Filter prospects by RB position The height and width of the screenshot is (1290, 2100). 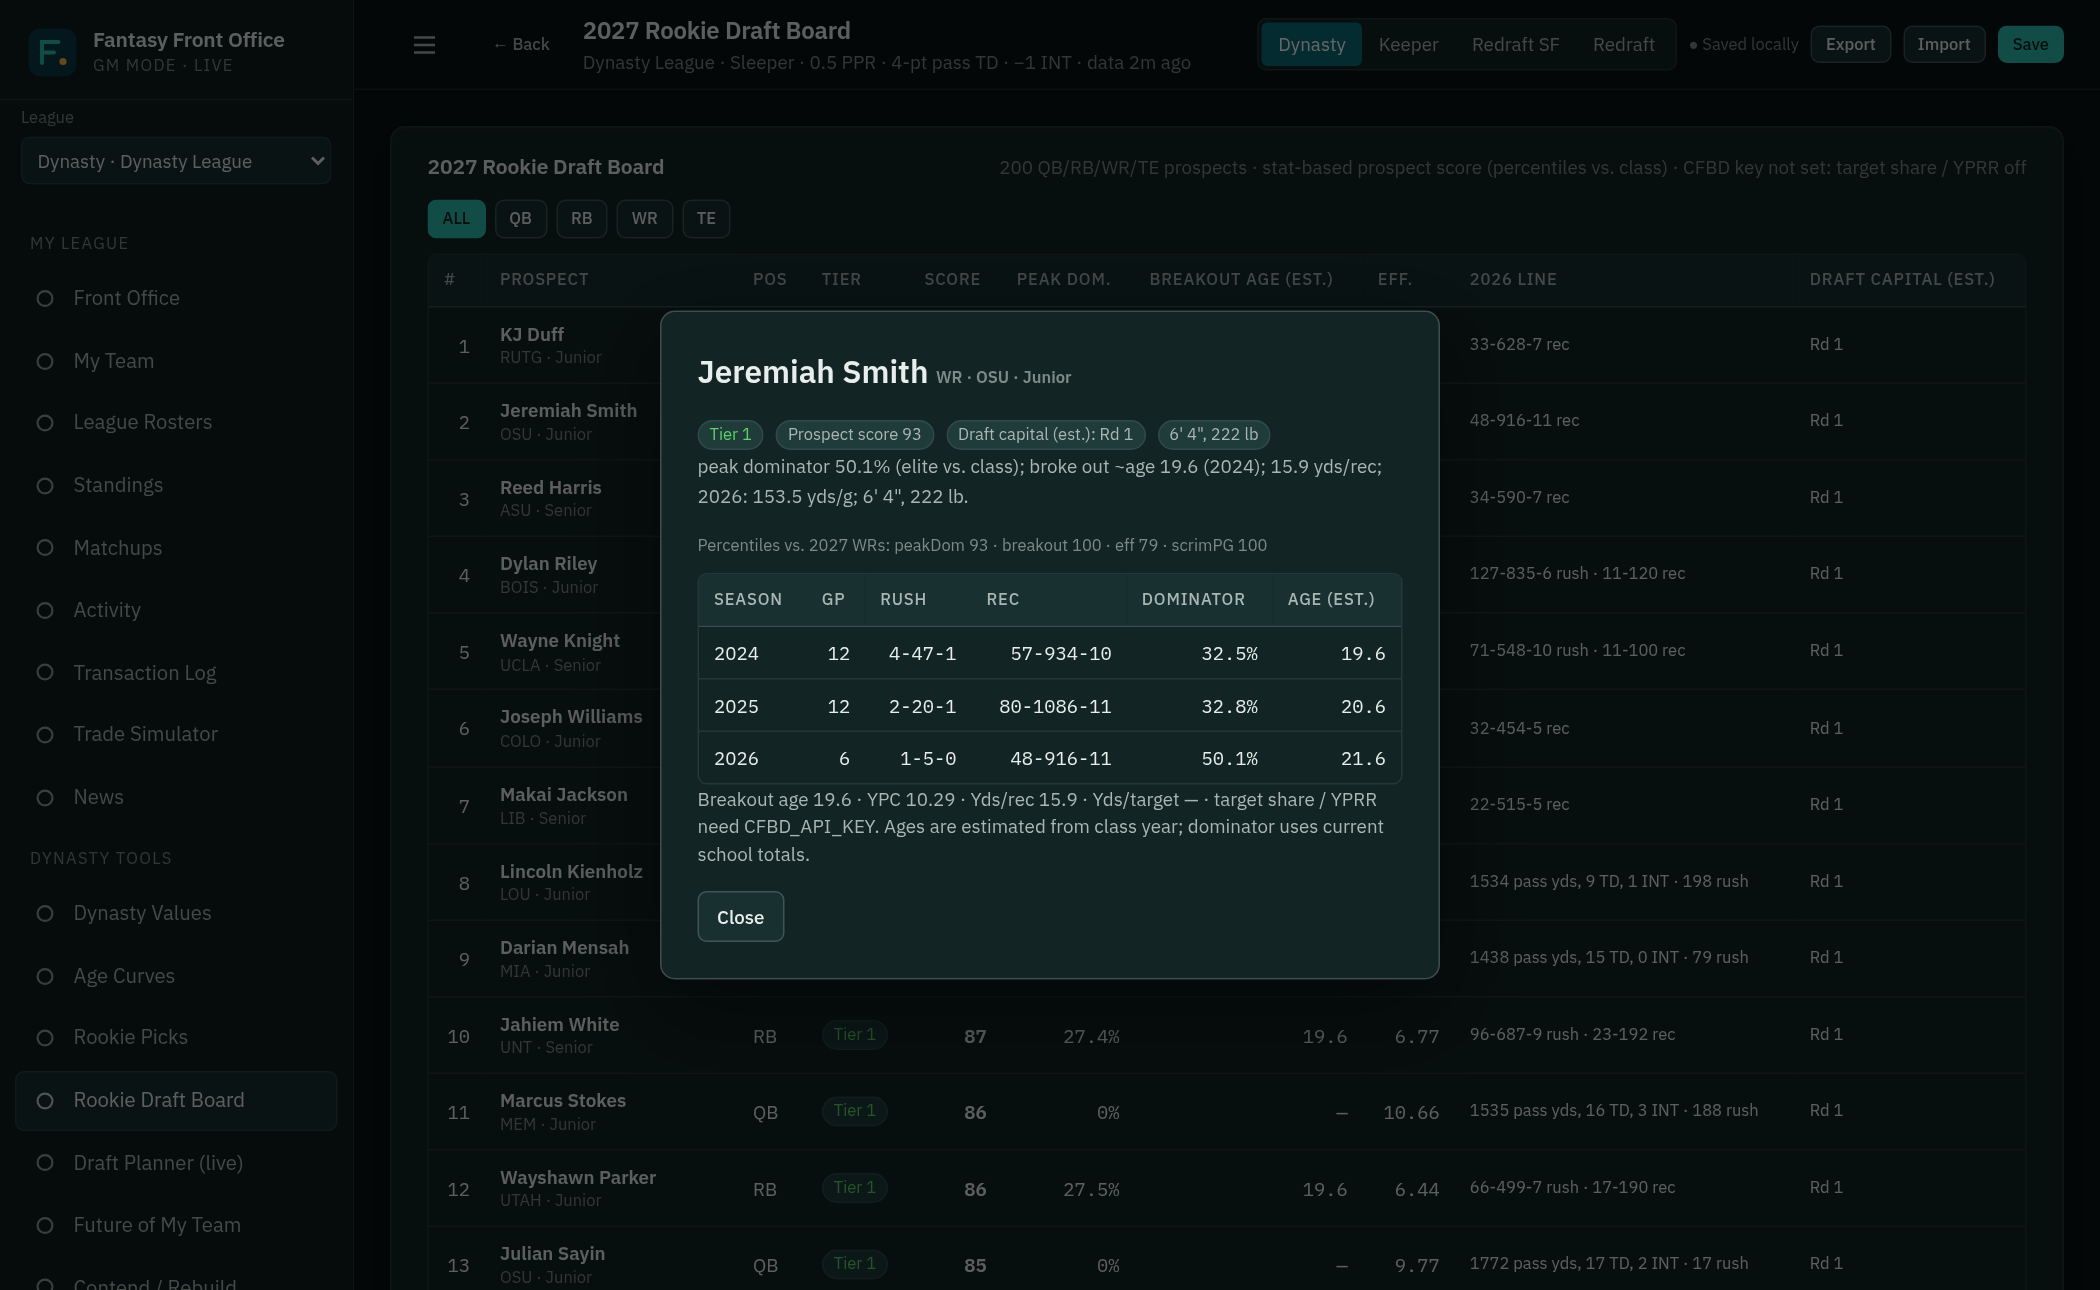[581, 219]
